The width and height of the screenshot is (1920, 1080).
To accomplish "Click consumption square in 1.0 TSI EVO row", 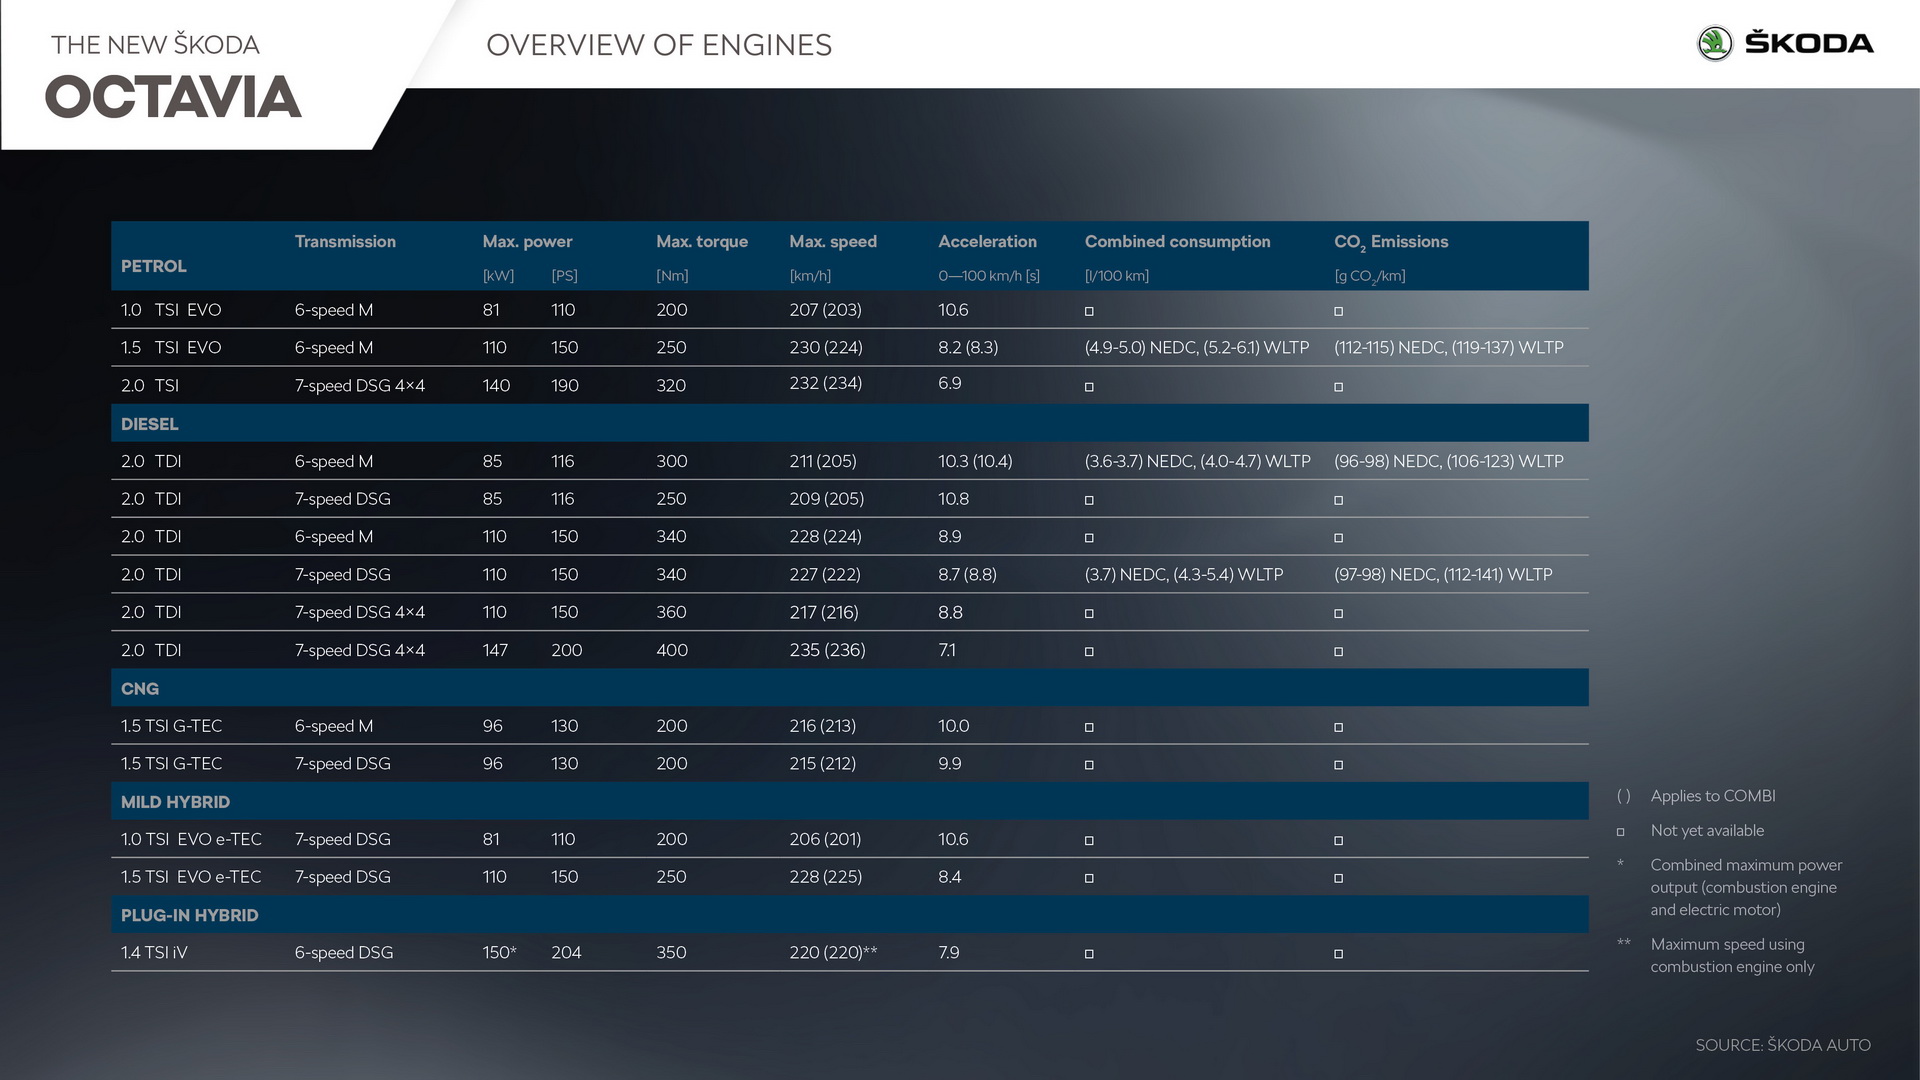I will click(x=1089, y=311).
